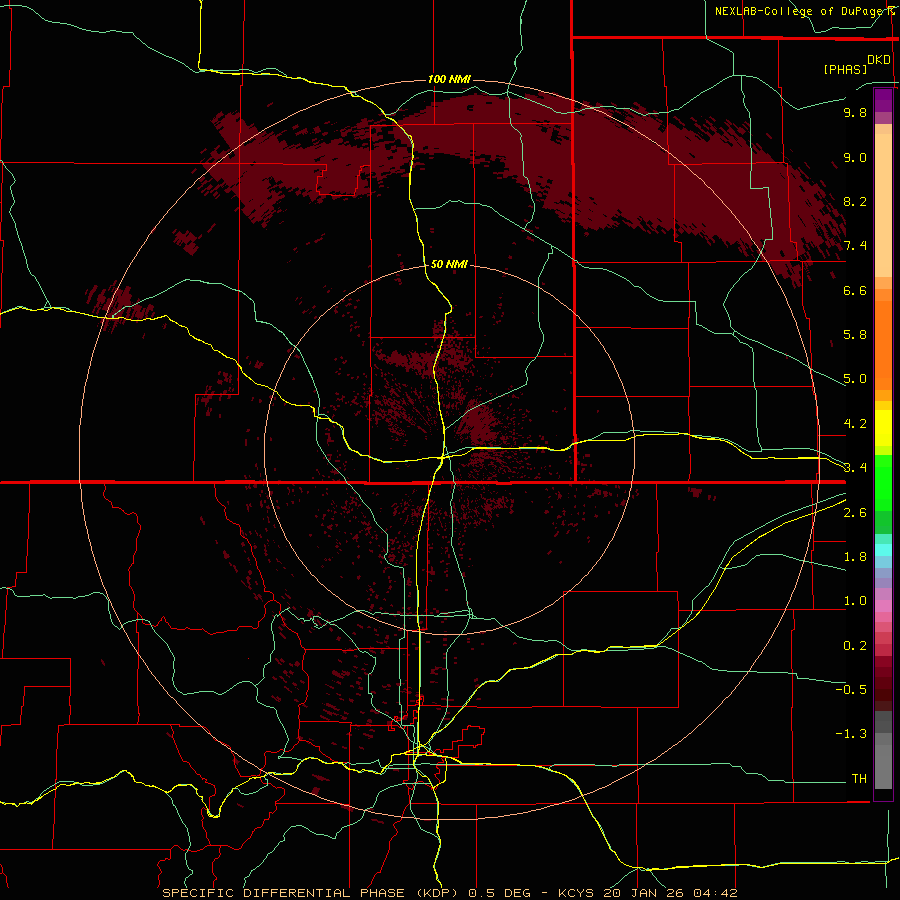Click the KCYS station identifier

[577, 893]
